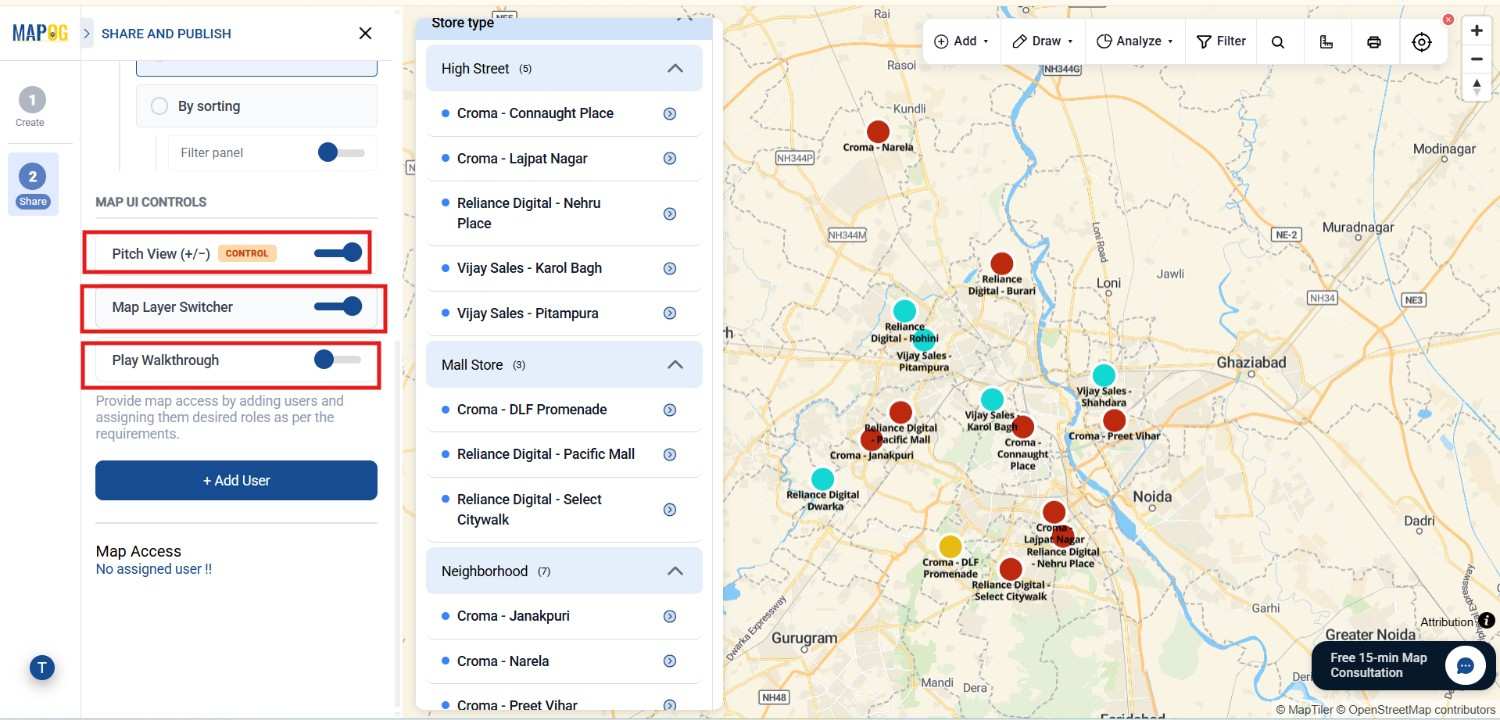Open details arrow for Reliance Digital - Pacific Mall
The image size is (1500, 720).
tap(670, 455)
